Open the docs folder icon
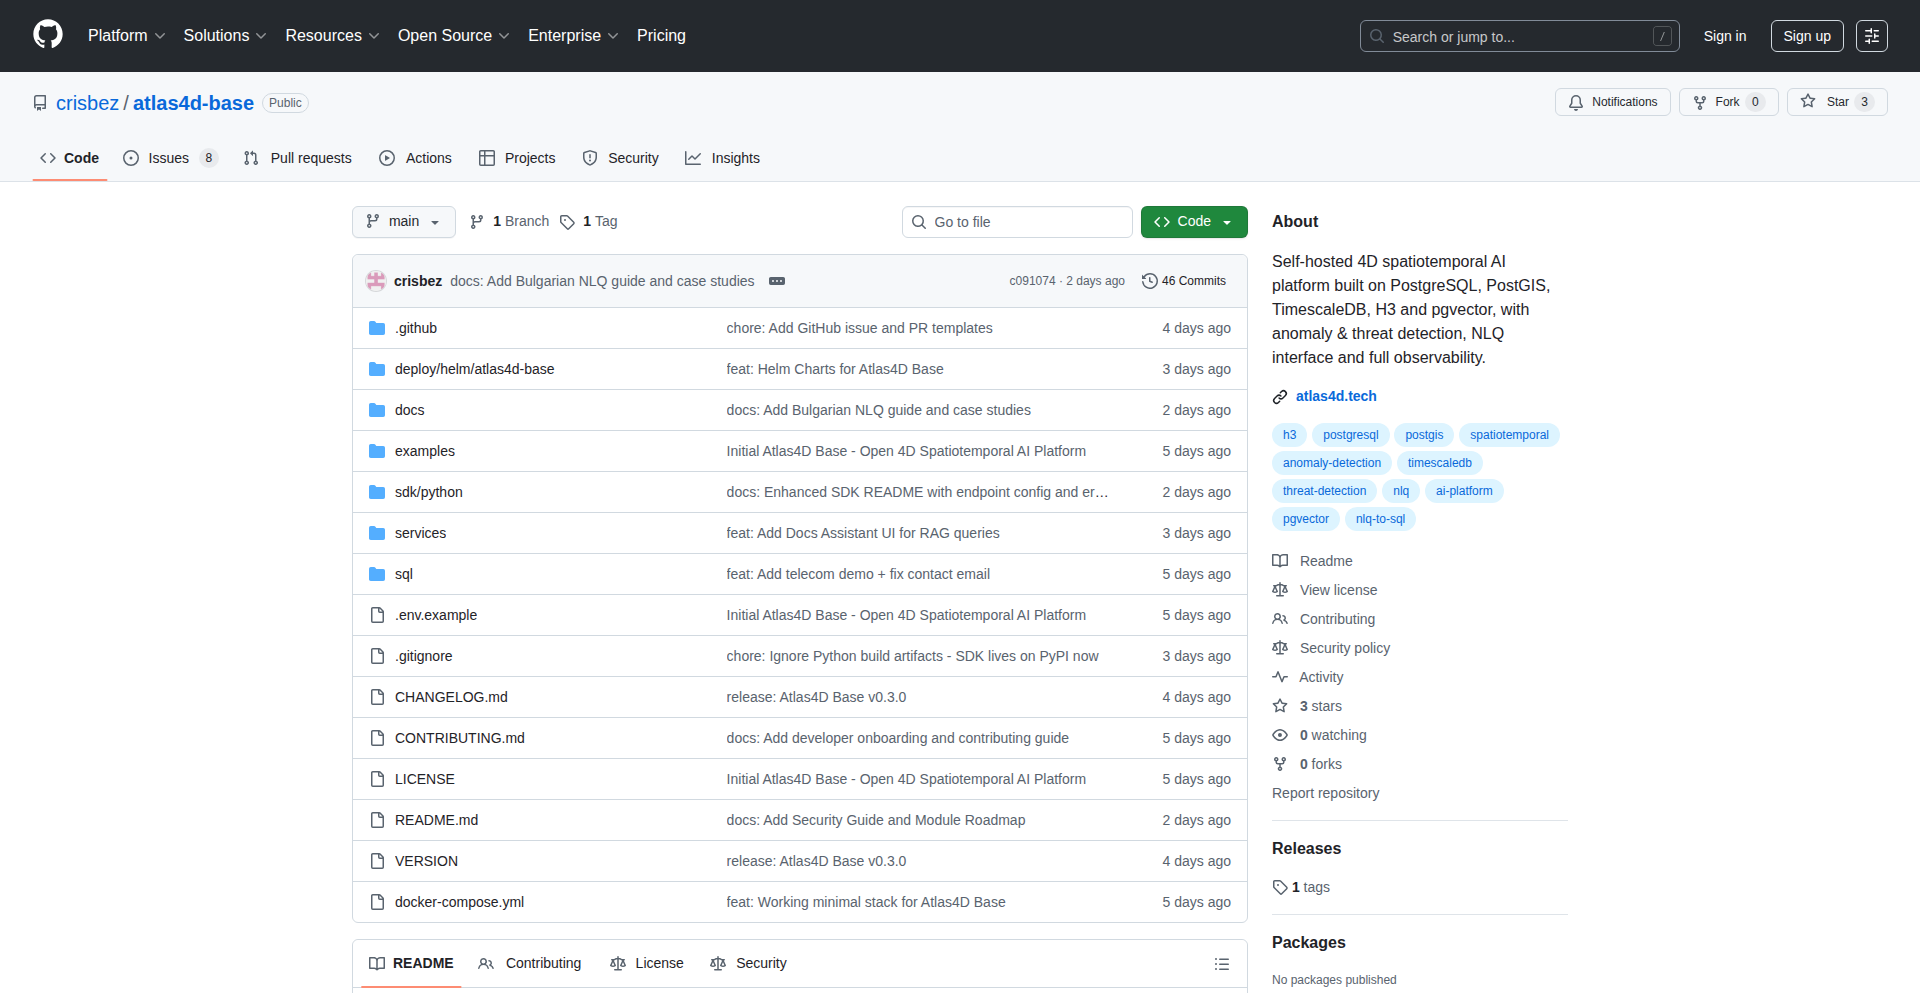 click(x=377, y=410)
